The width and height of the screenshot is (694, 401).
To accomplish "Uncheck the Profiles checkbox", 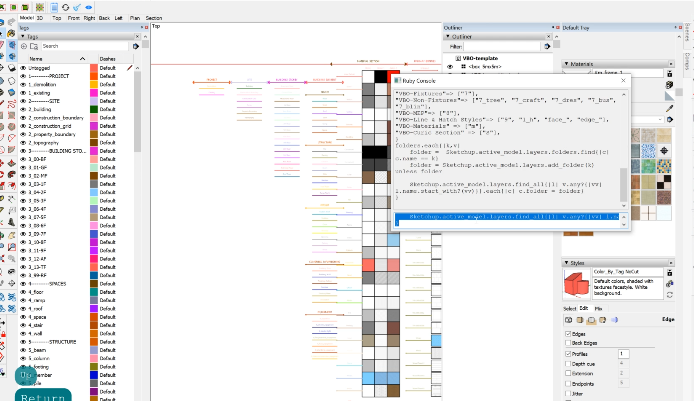I will (x=569, y=353).
